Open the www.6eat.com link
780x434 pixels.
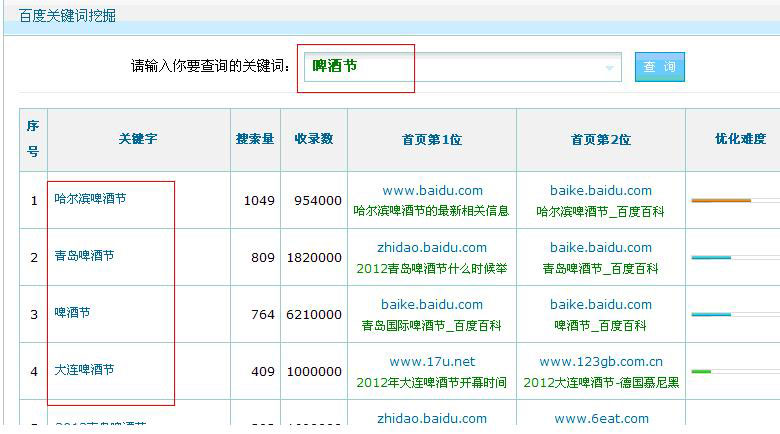coord(601,419)
